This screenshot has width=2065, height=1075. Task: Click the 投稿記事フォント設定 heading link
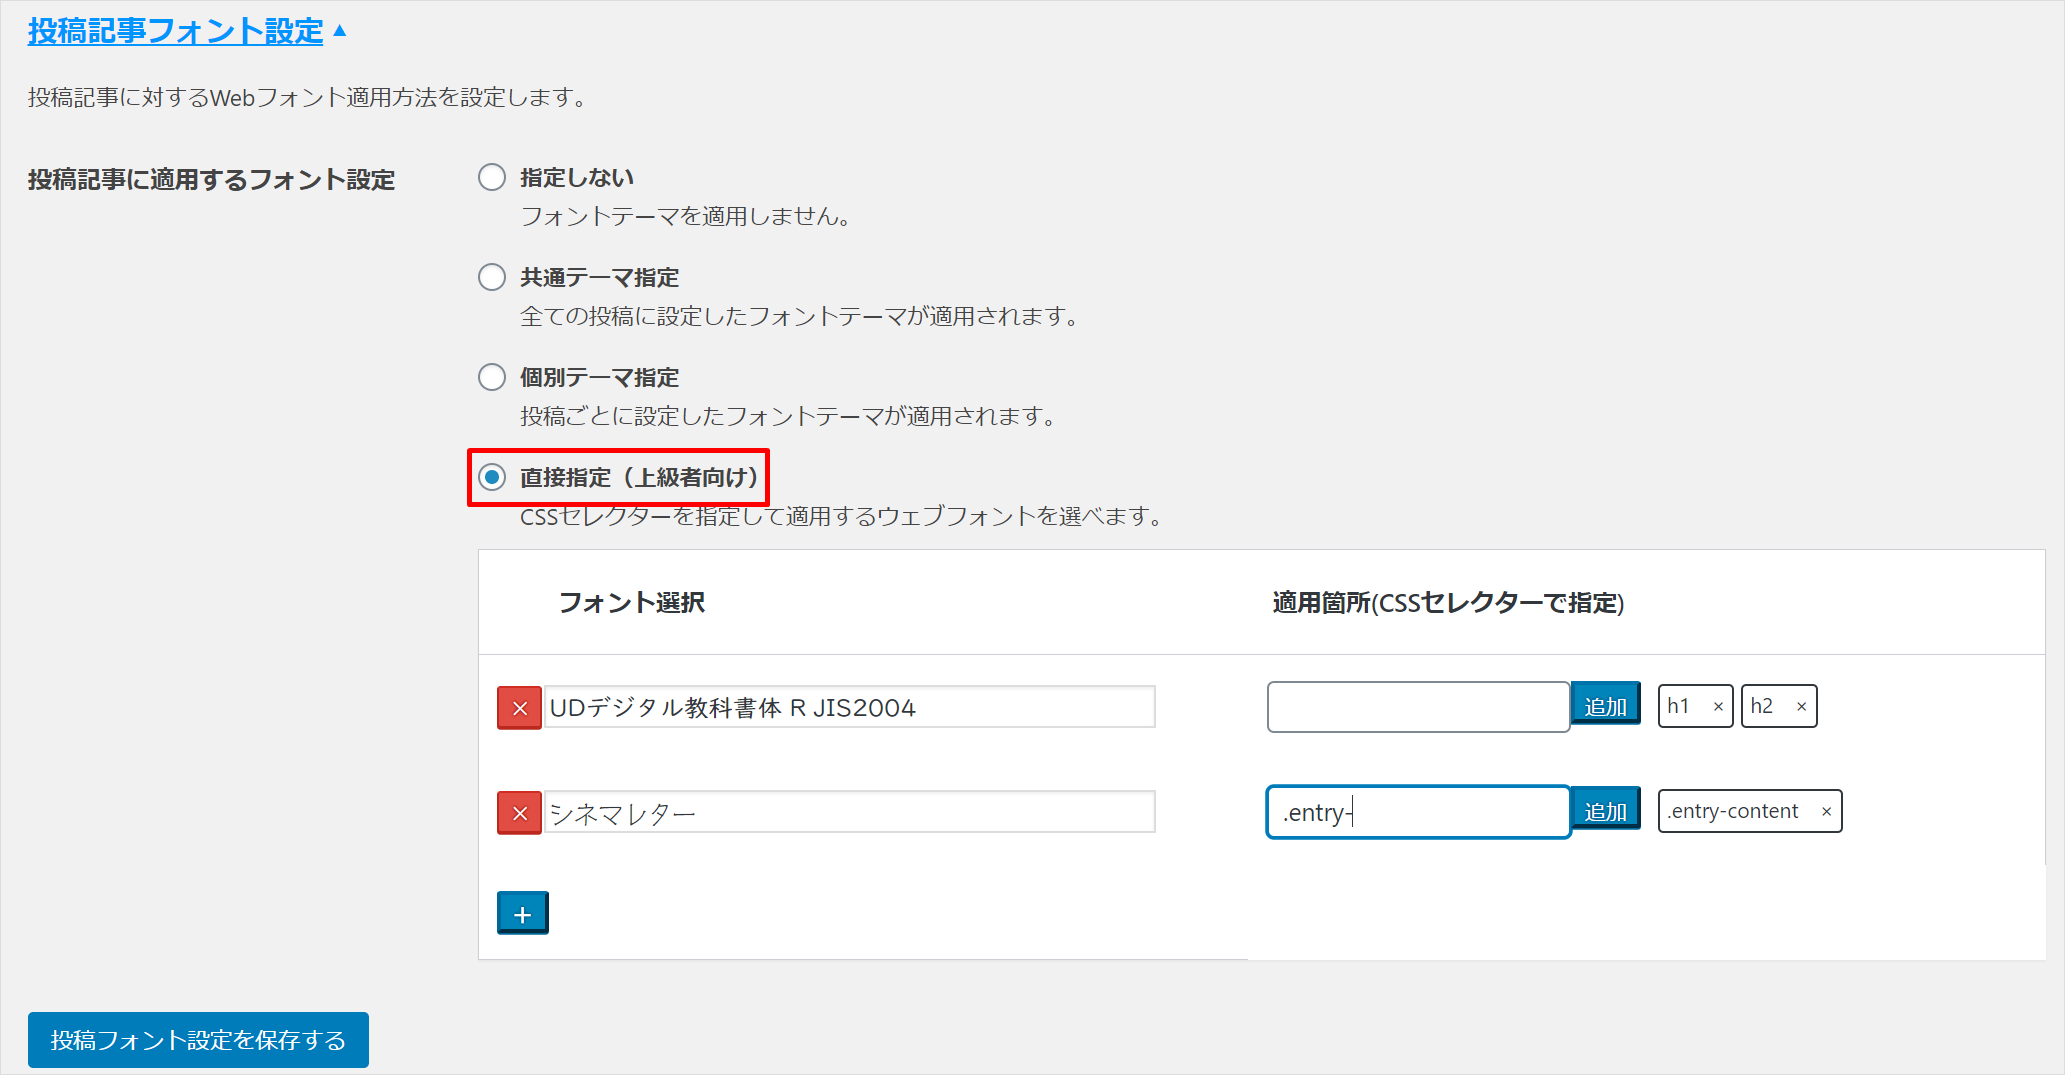click(175, 31)
